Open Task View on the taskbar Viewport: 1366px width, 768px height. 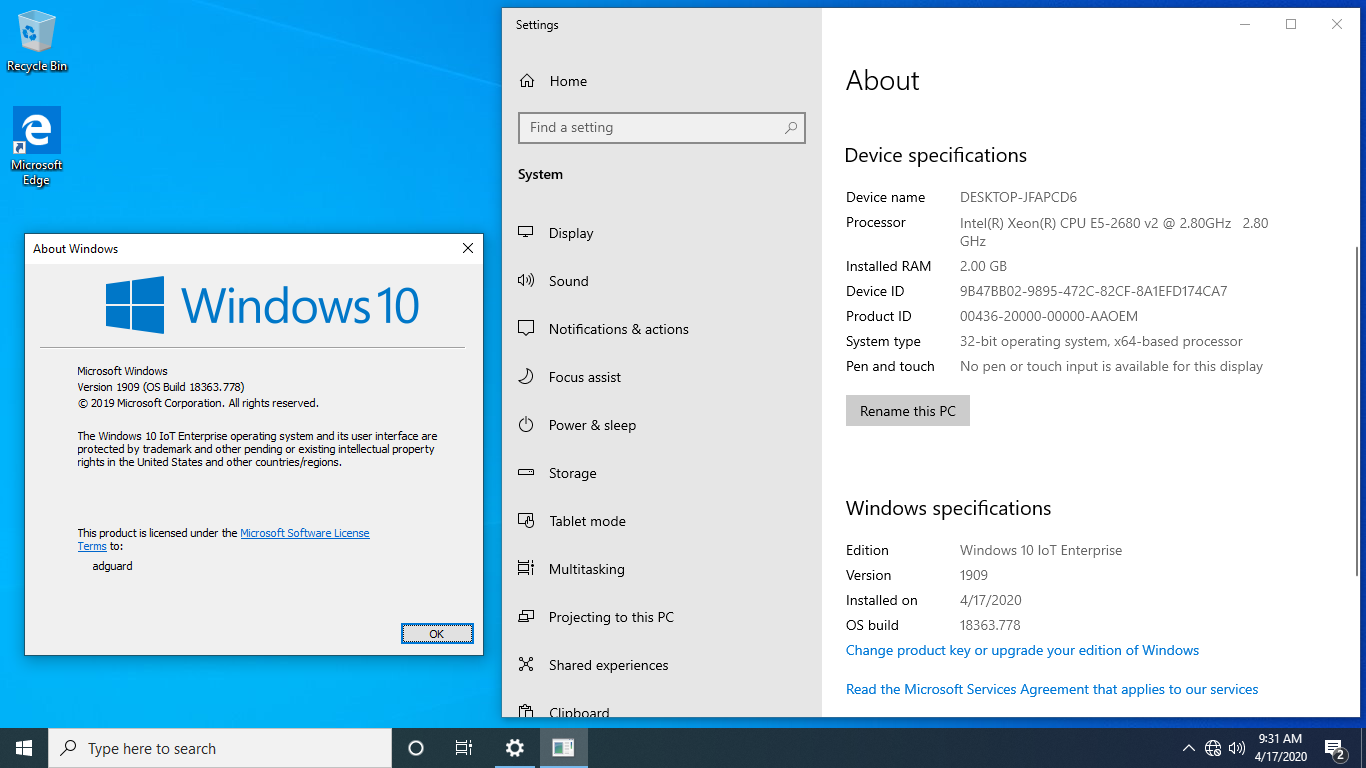click(464, 748)
